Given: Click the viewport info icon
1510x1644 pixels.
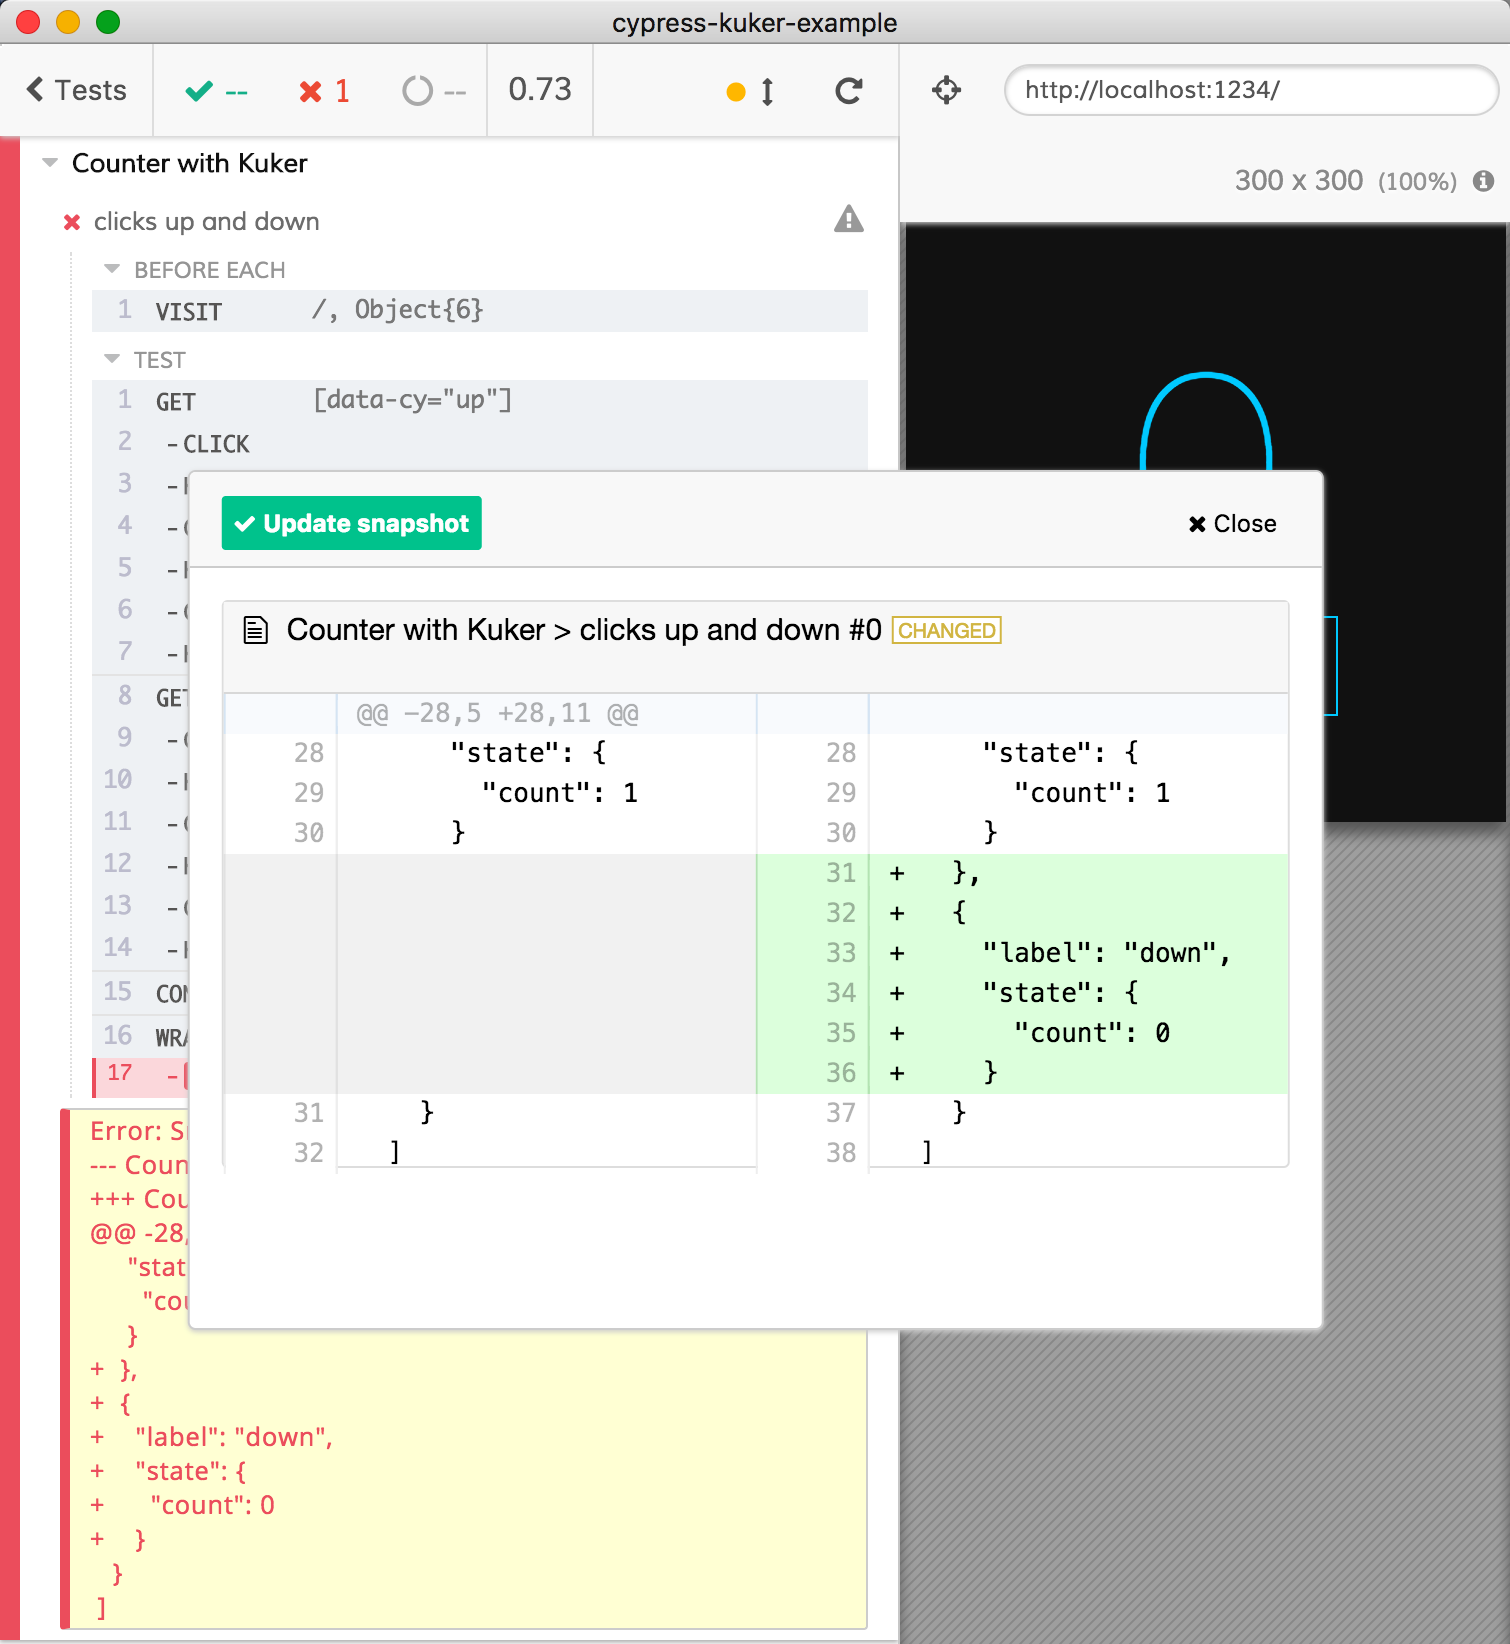Looking at the screenshot, I should tap(1484, 181).
